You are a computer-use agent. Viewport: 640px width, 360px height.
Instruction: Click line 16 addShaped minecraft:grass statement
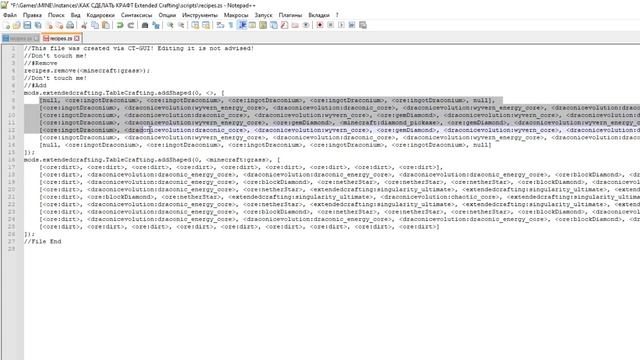[152, 160]
